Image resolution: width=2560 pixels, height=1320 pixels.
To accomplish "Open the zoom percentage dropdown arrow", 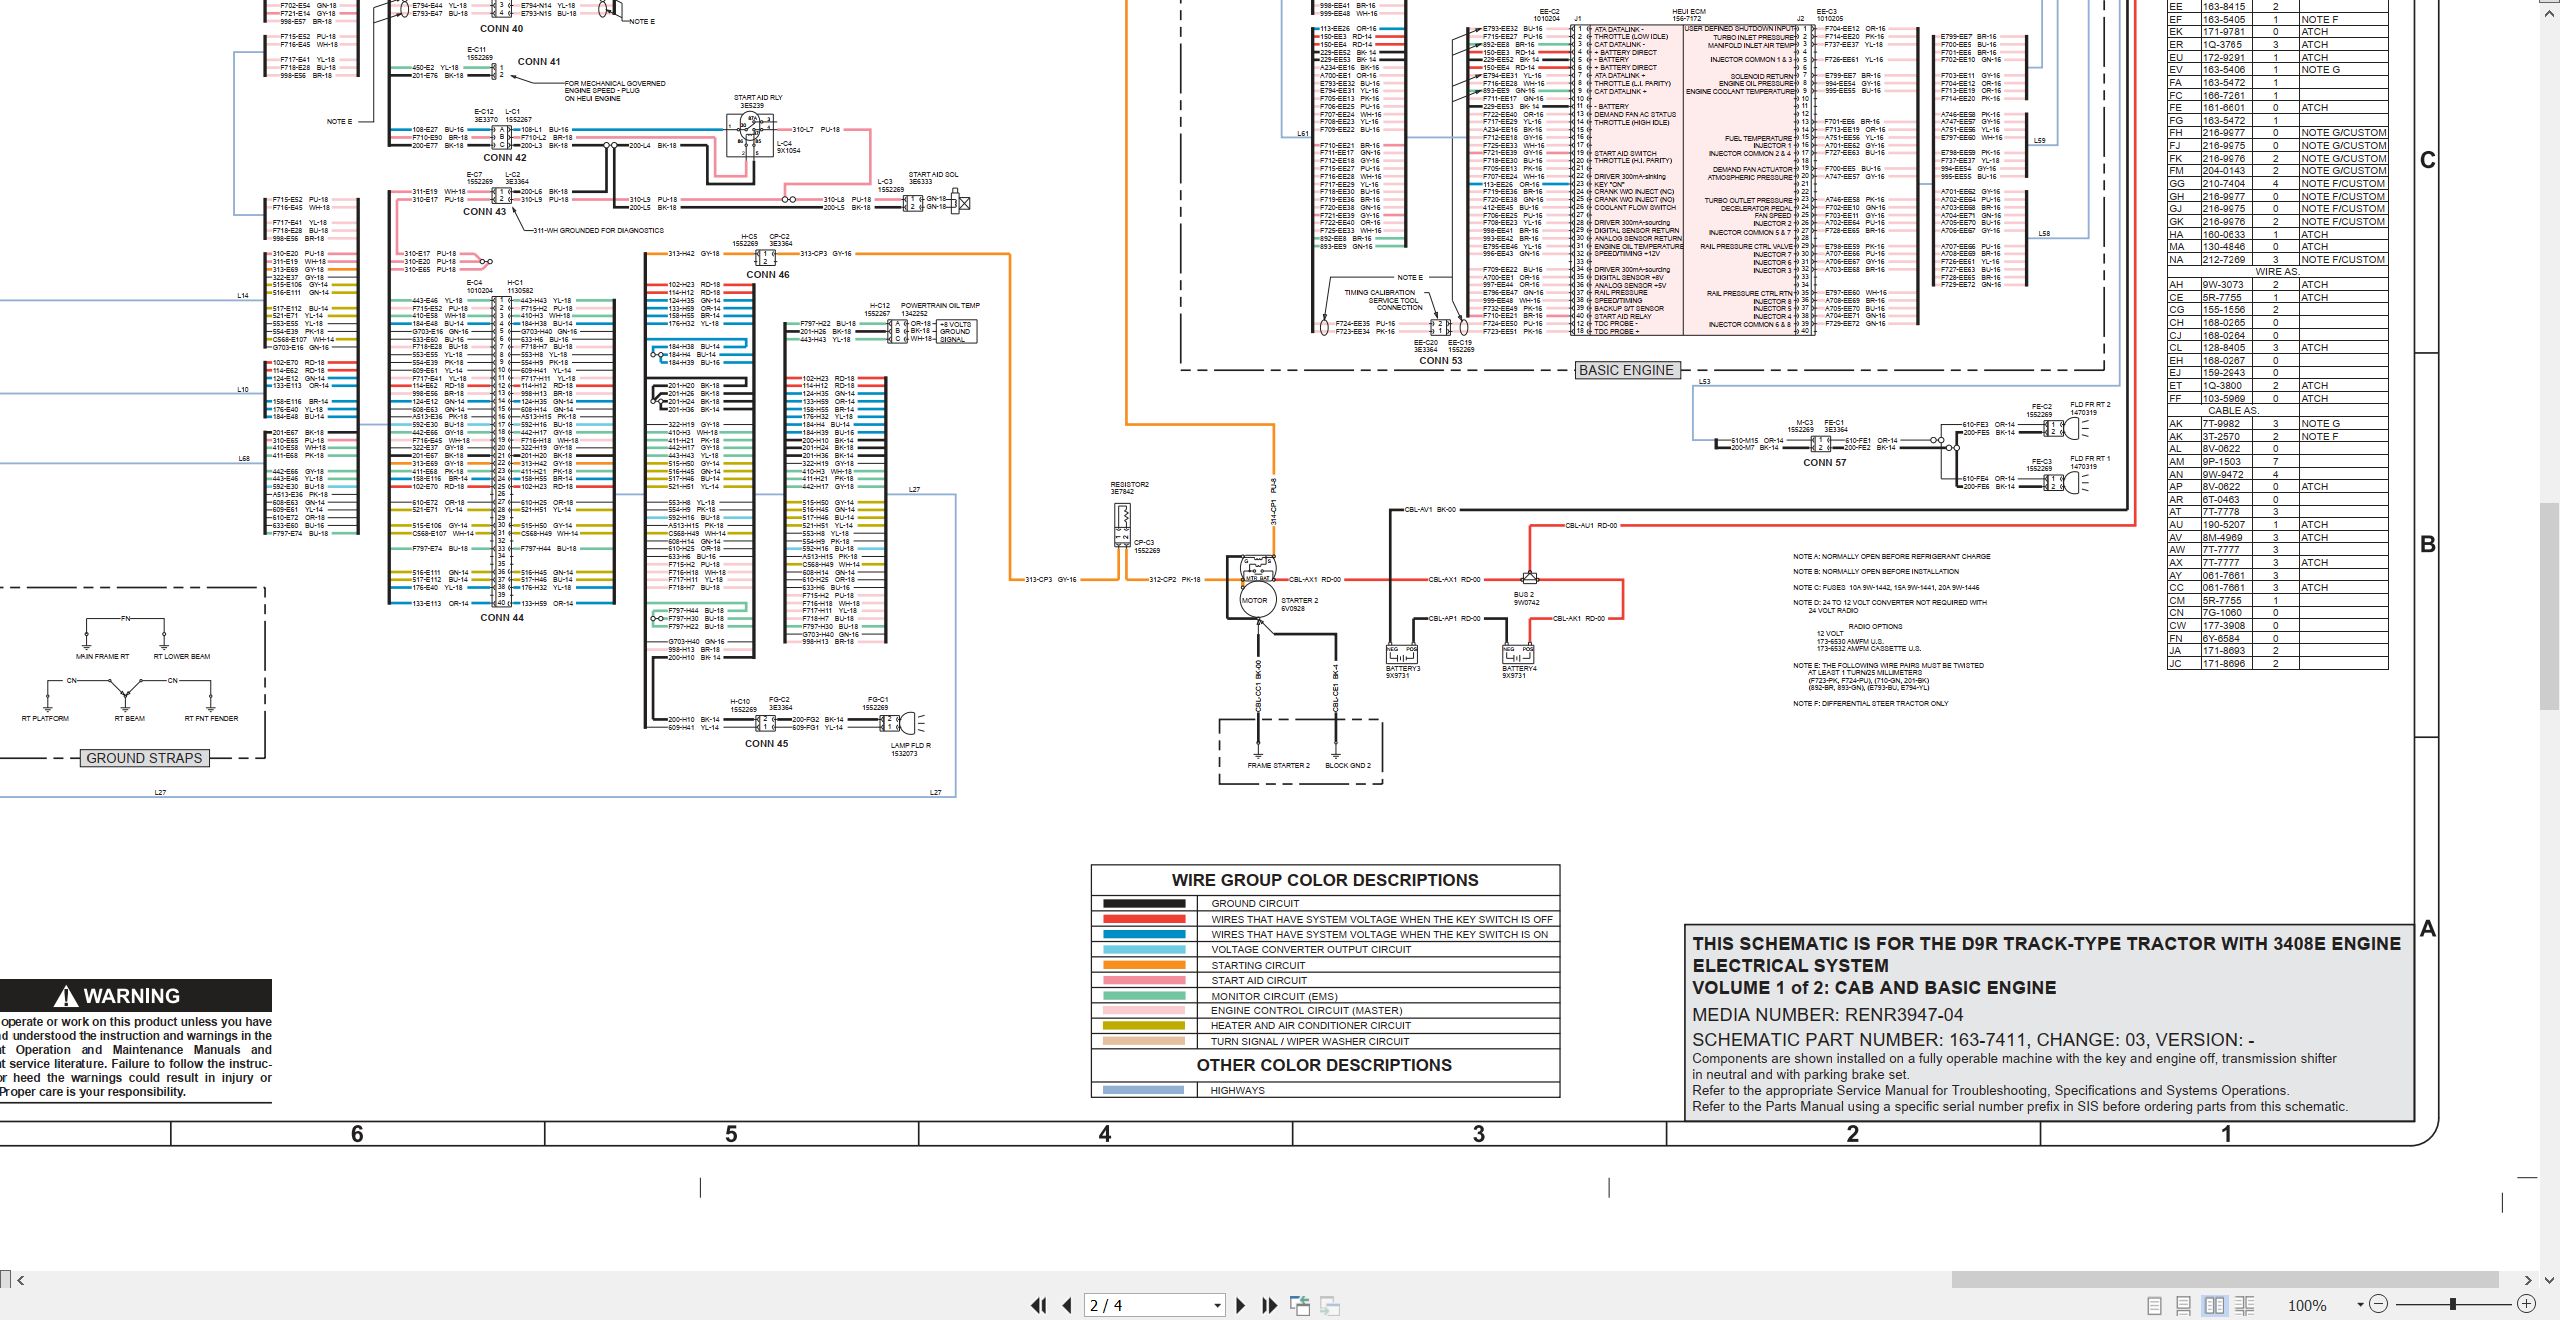I will tap(2360, 1304).
